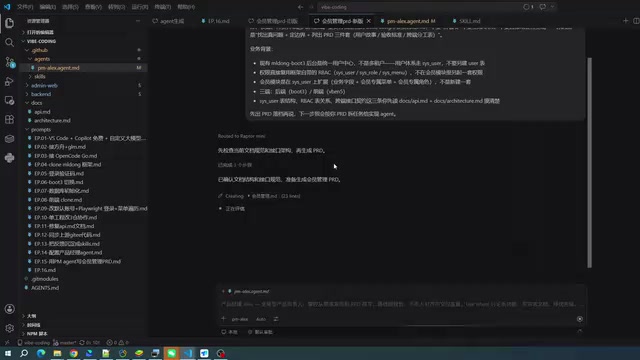Switch to the EP.16.md editor tab

216,21
